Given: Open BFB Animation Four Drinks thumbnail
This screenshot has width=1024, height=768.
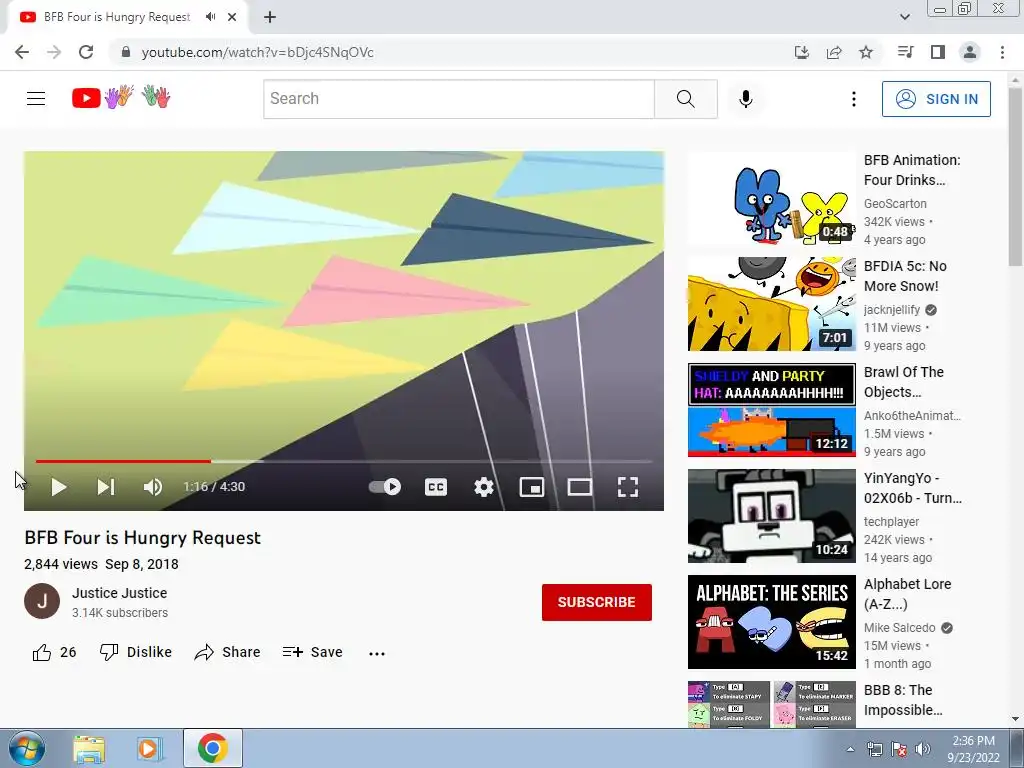Looking at the screenshot, I should click(x=771, y=198).
